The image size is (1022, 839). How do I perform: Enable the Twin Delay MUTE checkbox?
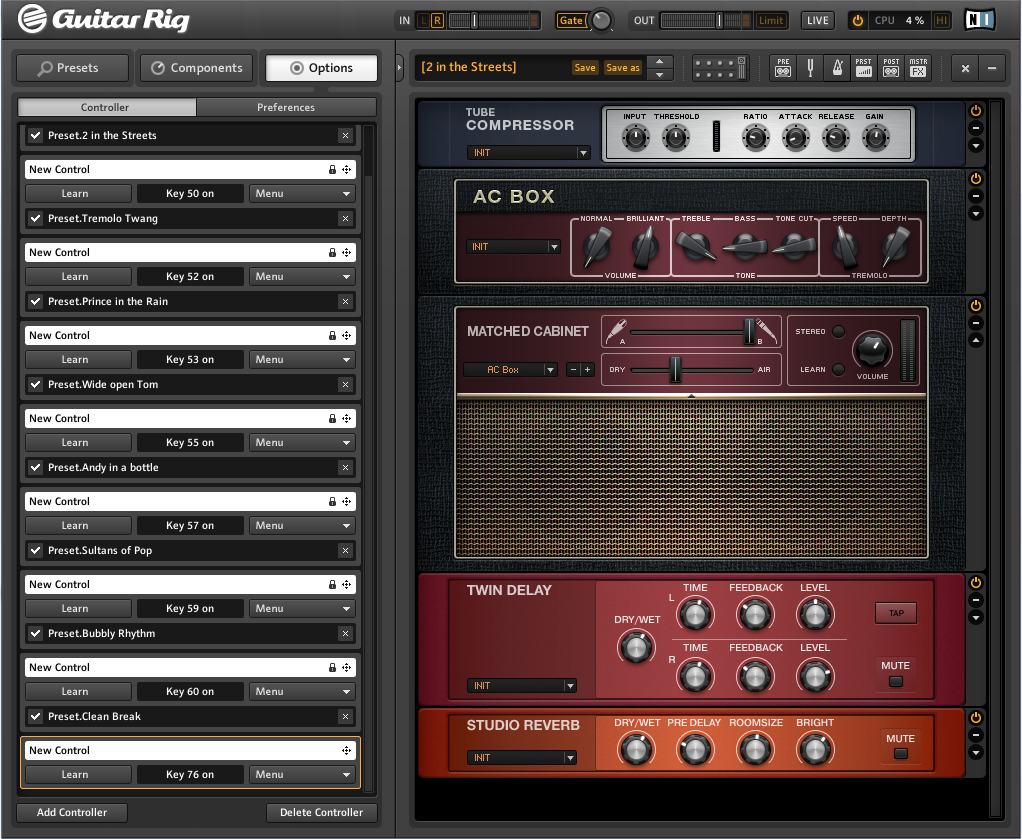tap(896, 682)
